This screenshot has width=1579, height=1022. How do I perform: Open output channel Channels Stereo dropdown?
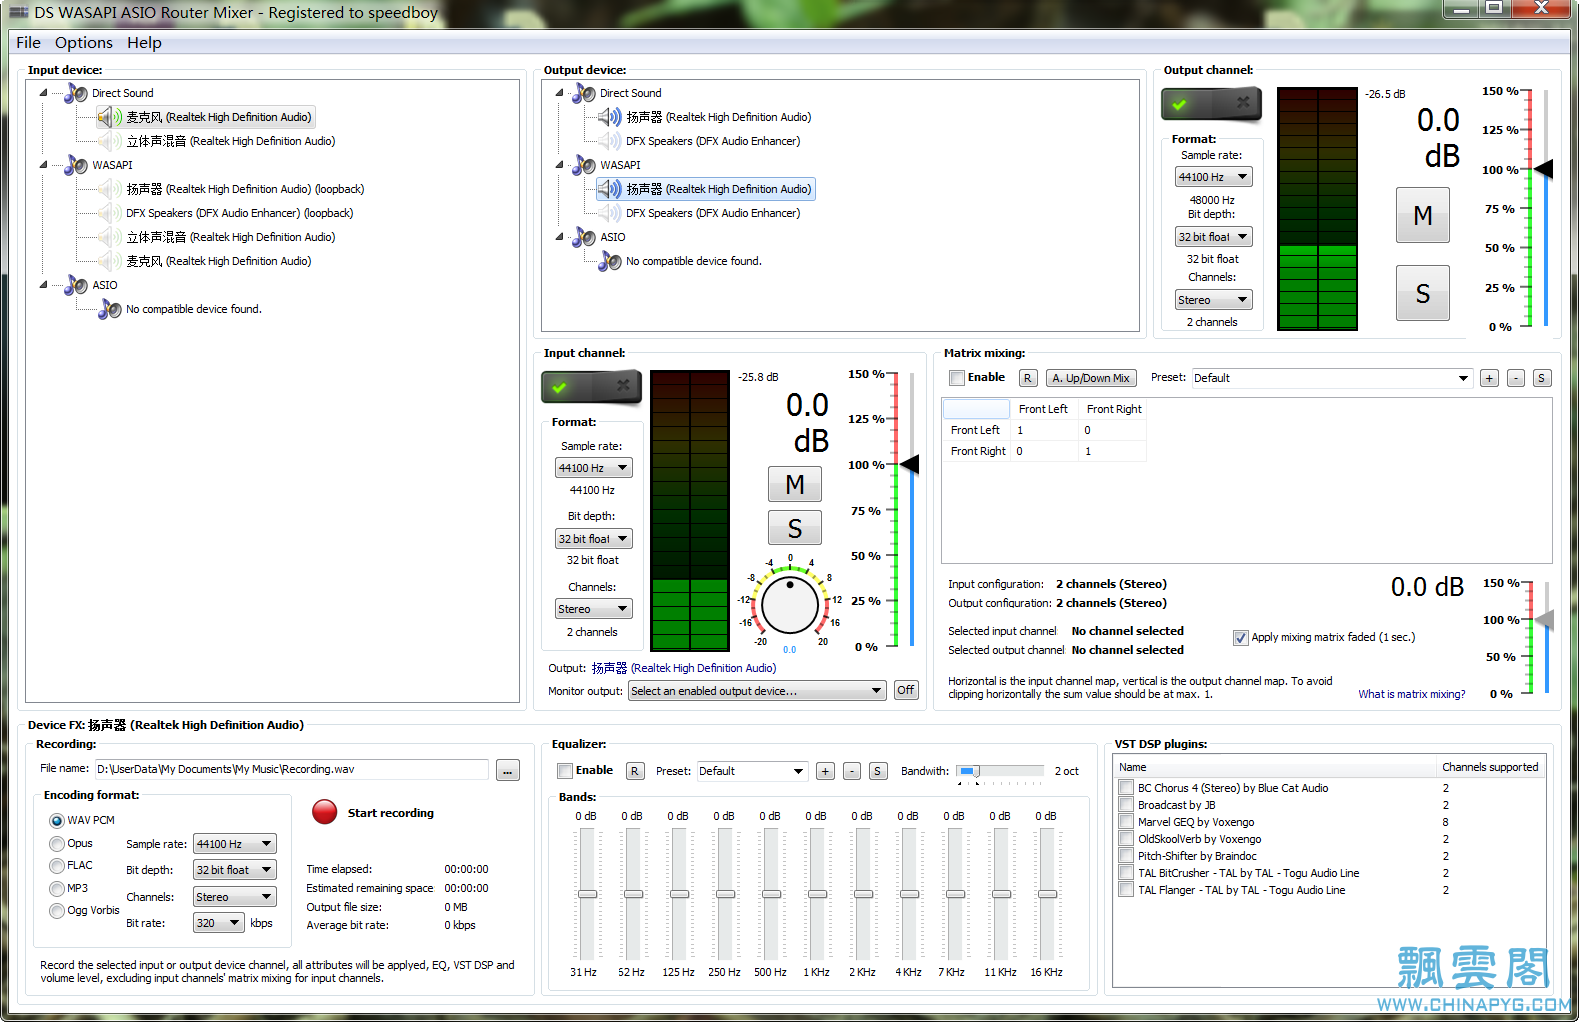1214,300
